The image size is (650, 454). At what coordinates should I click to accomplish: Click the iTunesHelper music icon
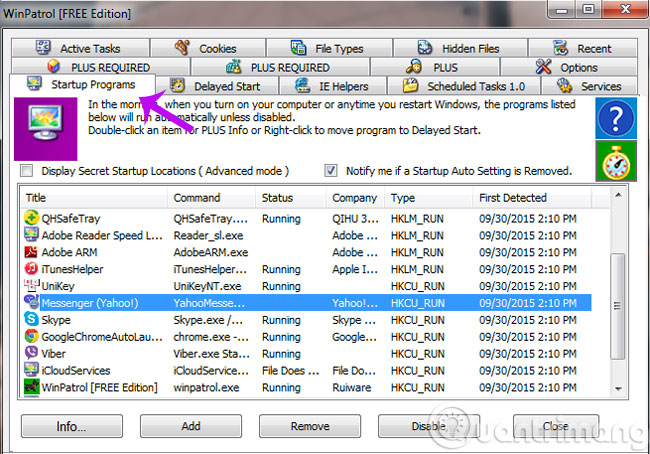[x=32, y=269]
